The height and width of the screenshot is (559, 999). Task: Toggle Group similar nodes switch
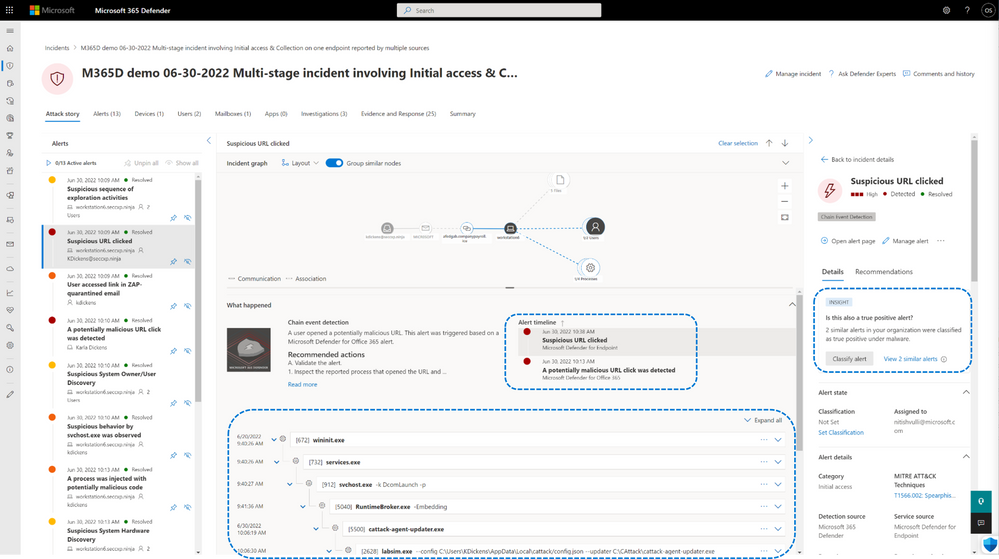(x=334, y=163)
